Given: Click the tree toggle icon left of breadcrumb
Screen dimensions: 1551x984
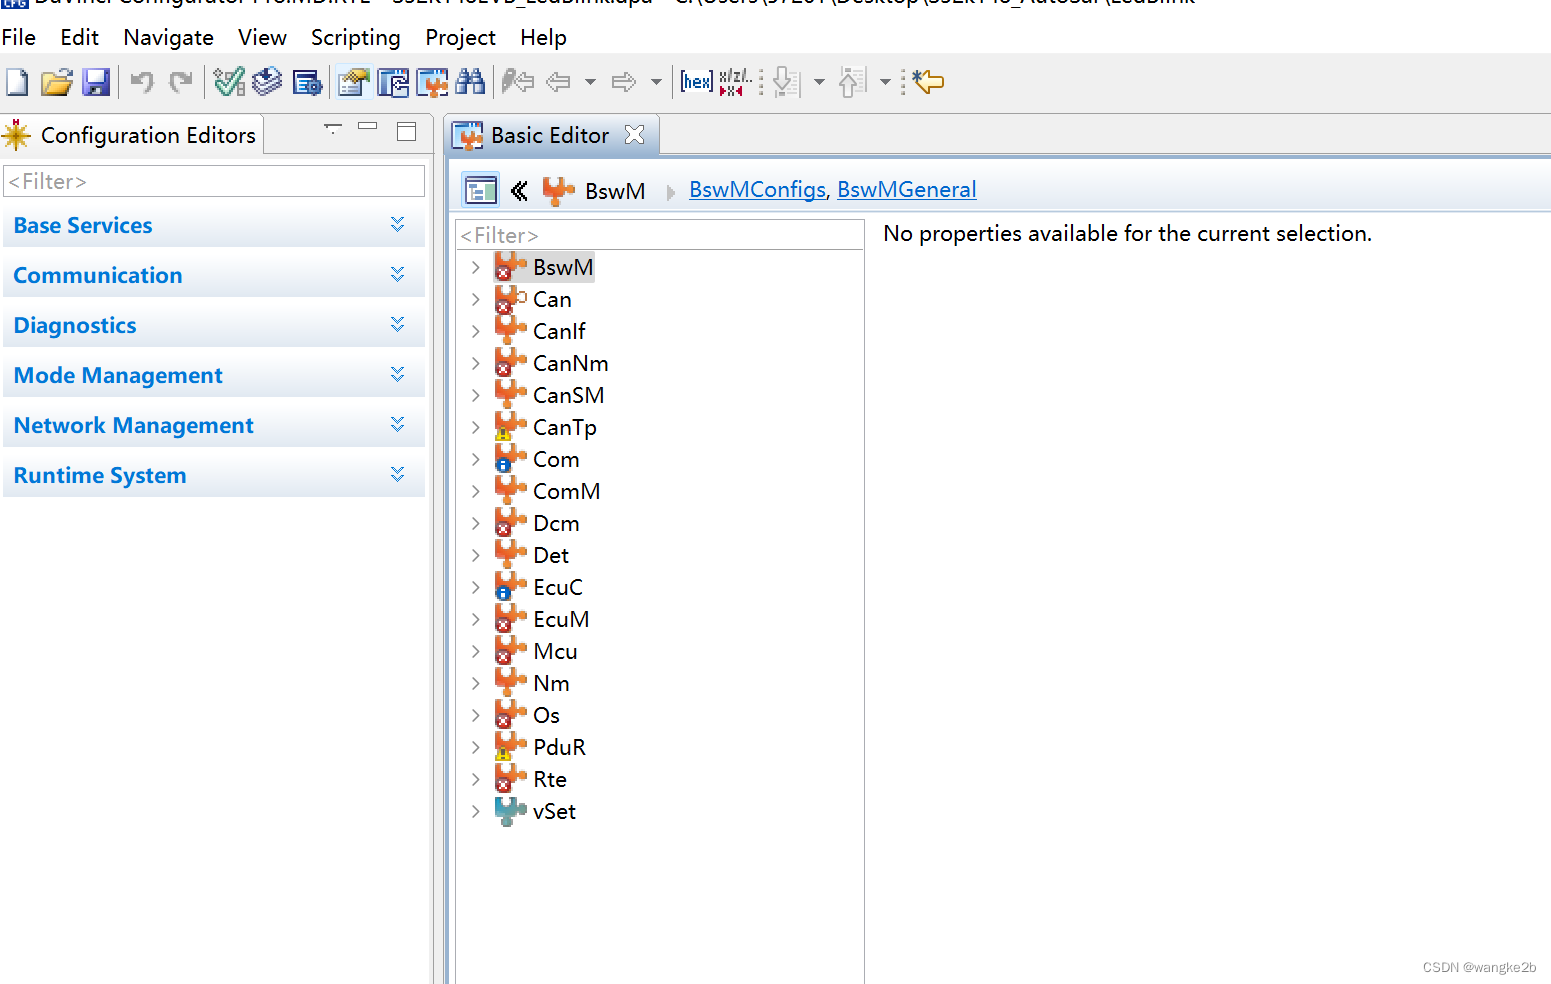Looking at the screenshot, I should 481,190.
